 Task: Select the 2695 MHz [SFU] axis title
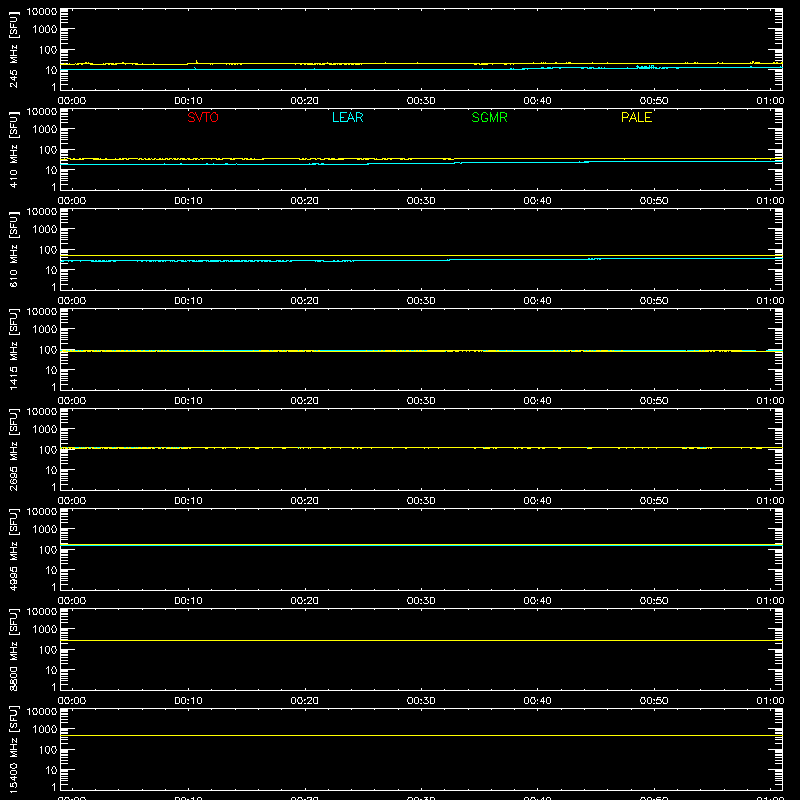coord(13,449)
